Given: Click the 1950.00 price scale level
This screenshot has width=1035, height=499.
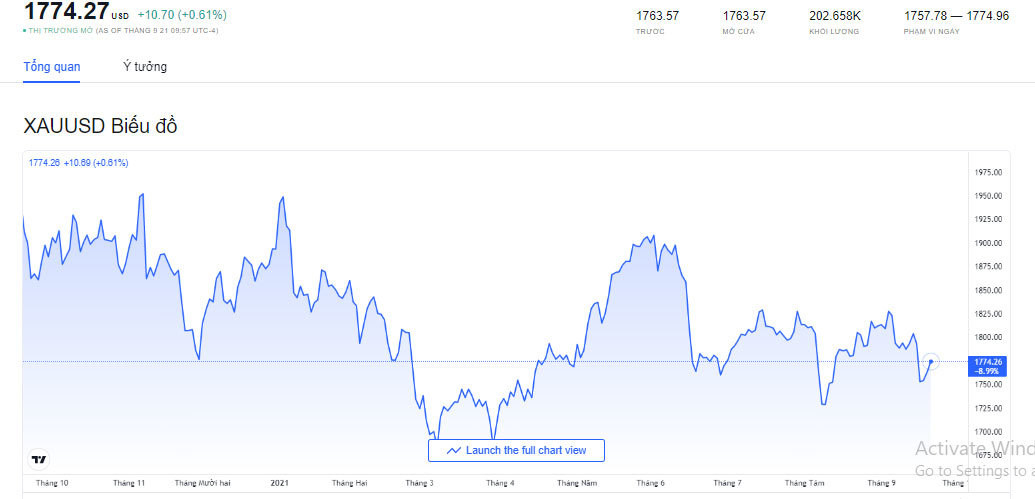Looking at the screenshot, I should point(989,196).
